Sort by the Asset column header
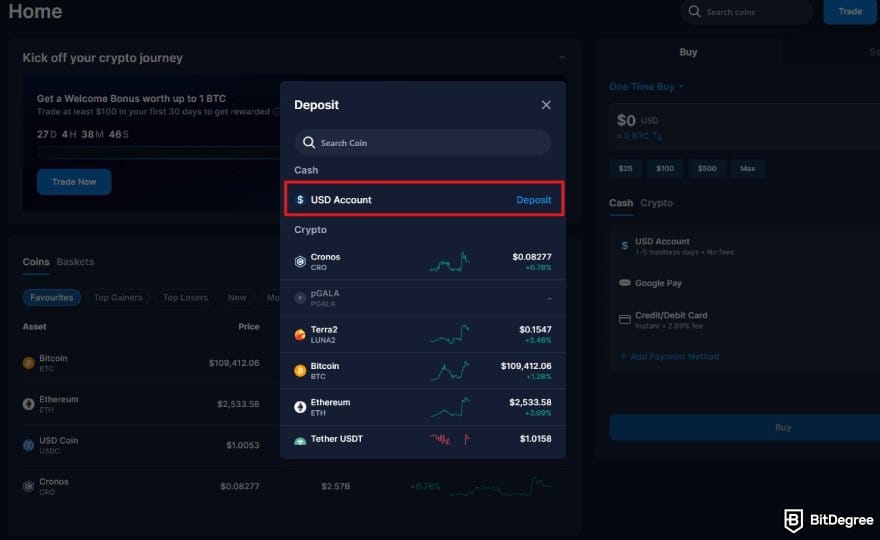 point(34,327)
